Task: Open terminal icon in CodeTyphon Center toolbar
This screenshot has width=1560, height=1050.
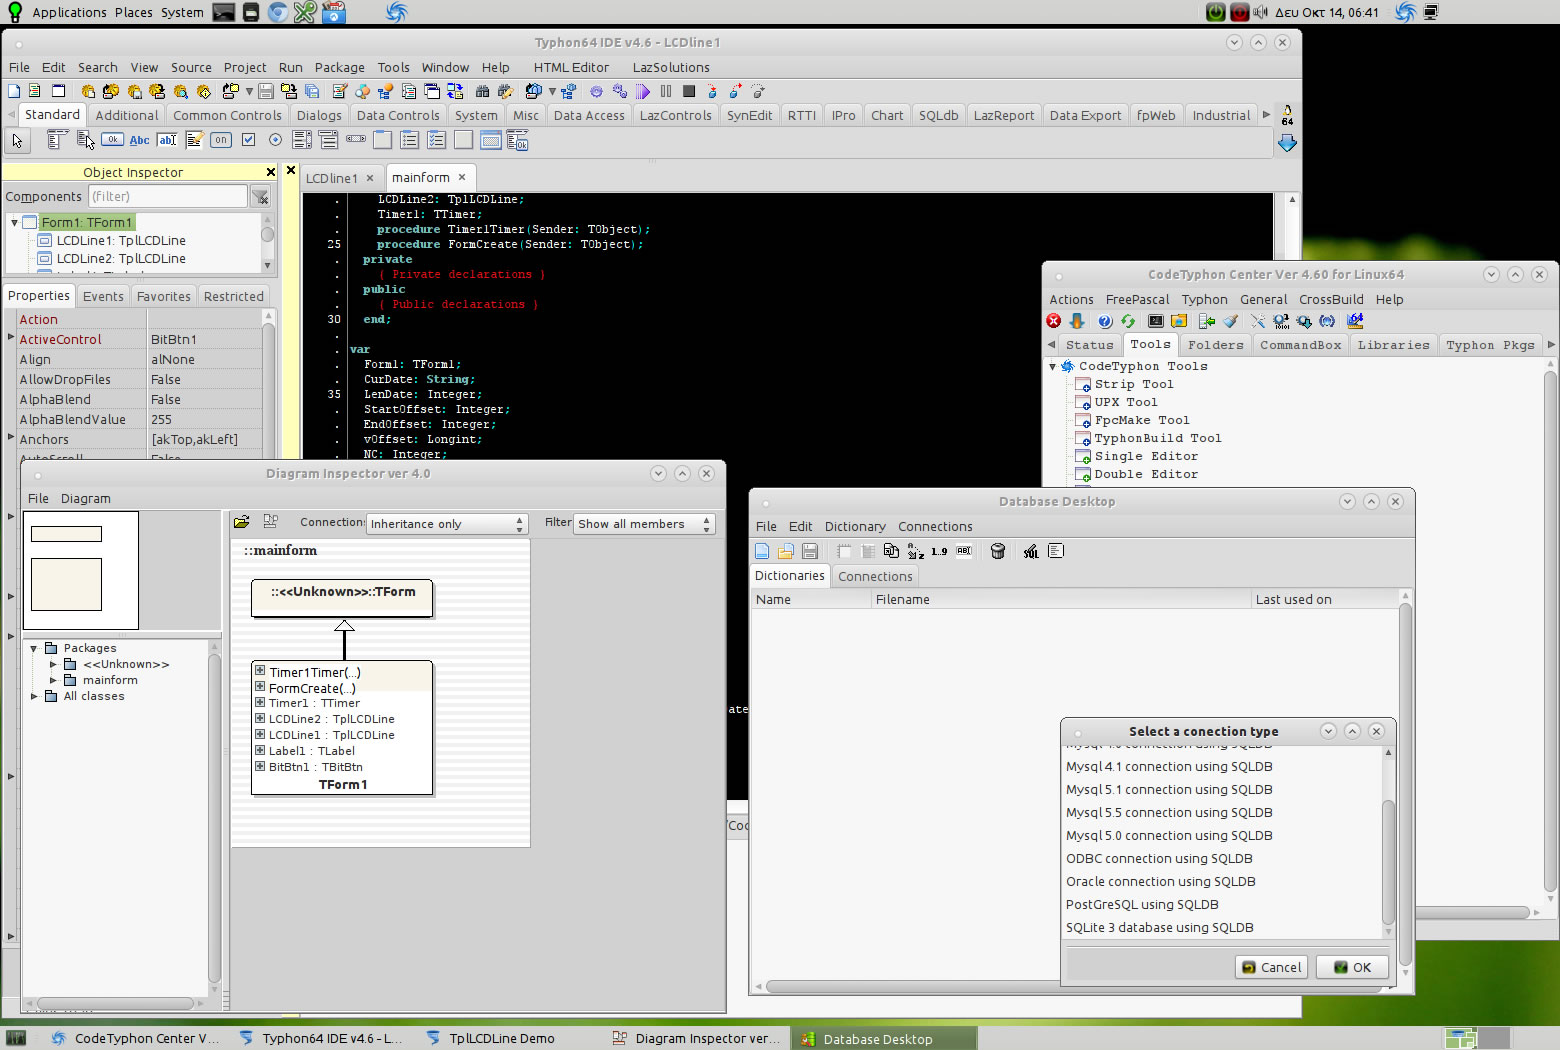Action: click(x=1156, y=321)
